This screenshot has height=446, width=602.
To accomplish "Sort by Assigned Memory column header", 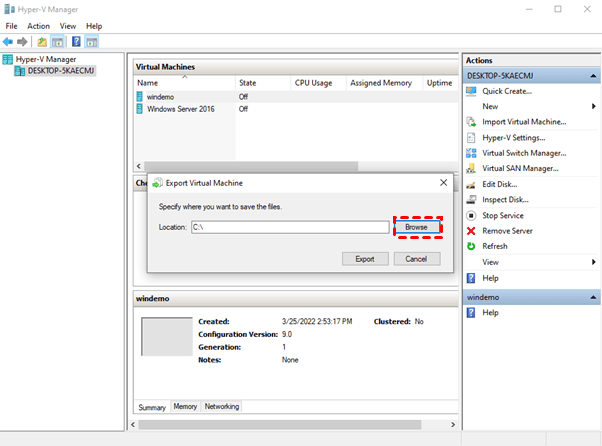I will [x=385, y=83].
